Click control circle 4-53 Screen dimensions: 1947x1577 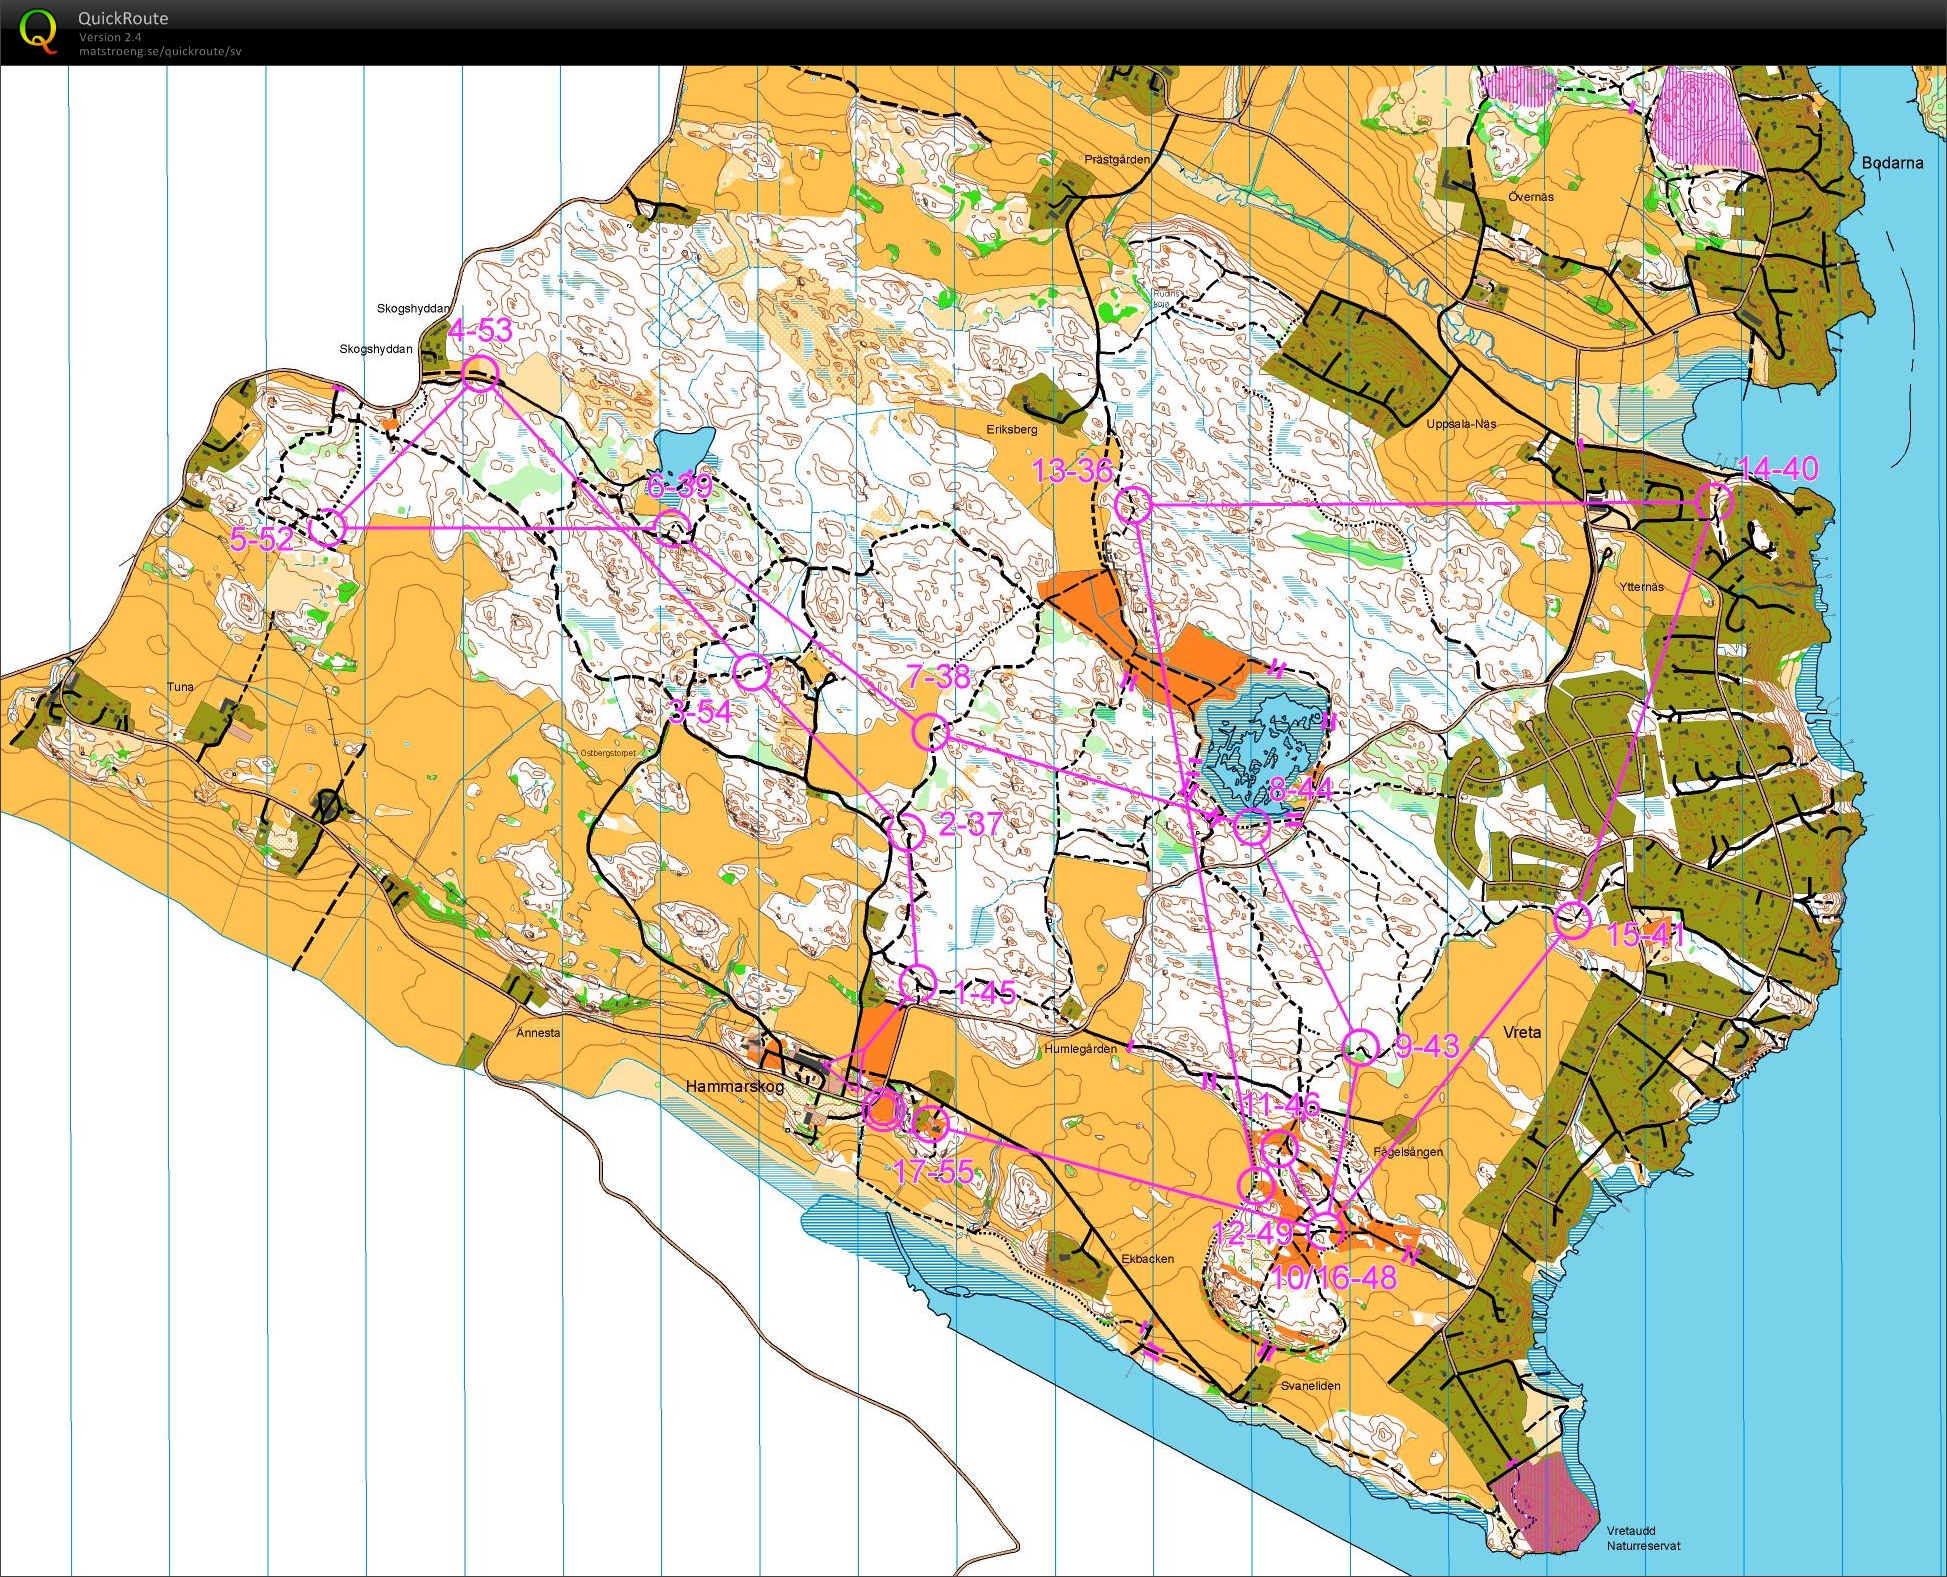pyautogui.click(x=480, y=373)
